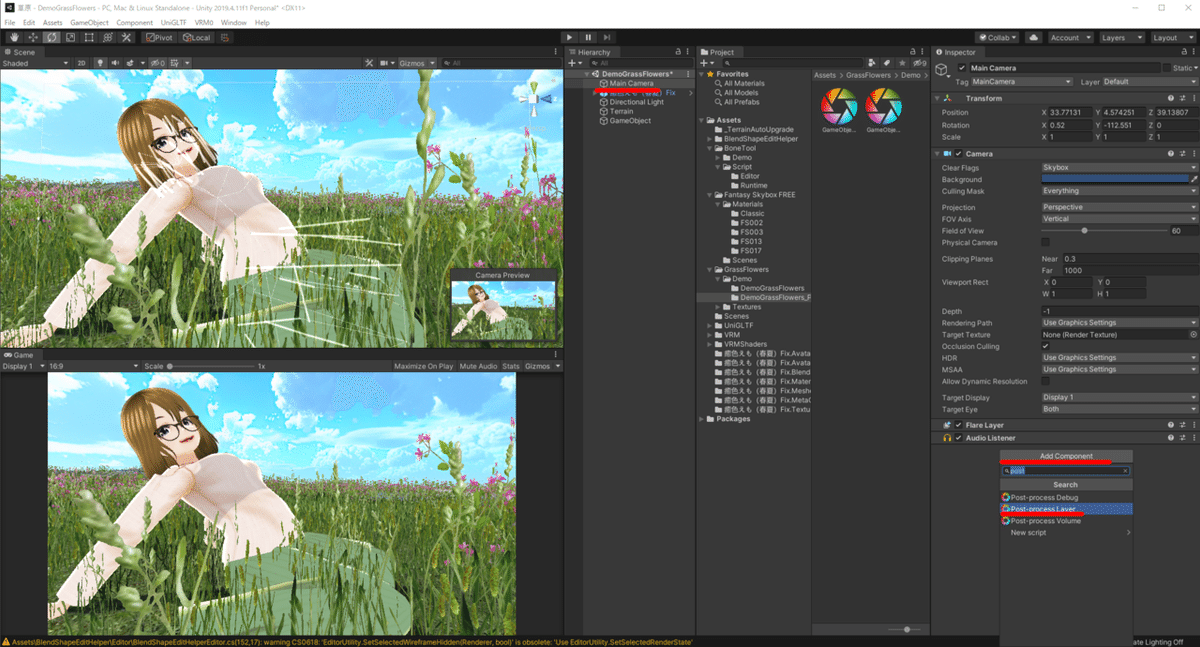Image resolution: width=1200 pixels, height=647 pixels.
Task: Toggle Flare Layer enabled checkbox
Action: point(958,425)
